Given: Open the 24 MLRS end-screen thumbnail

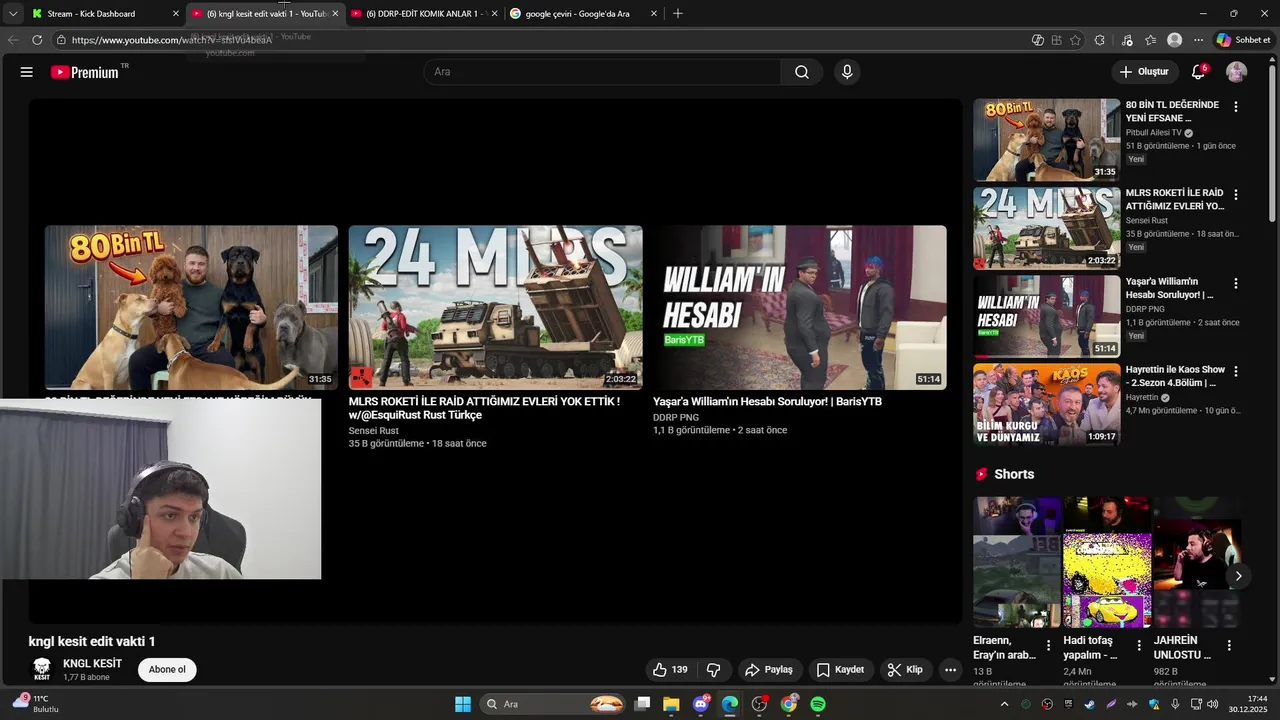Looking at the screenshot, I should [x=495, y=307].
